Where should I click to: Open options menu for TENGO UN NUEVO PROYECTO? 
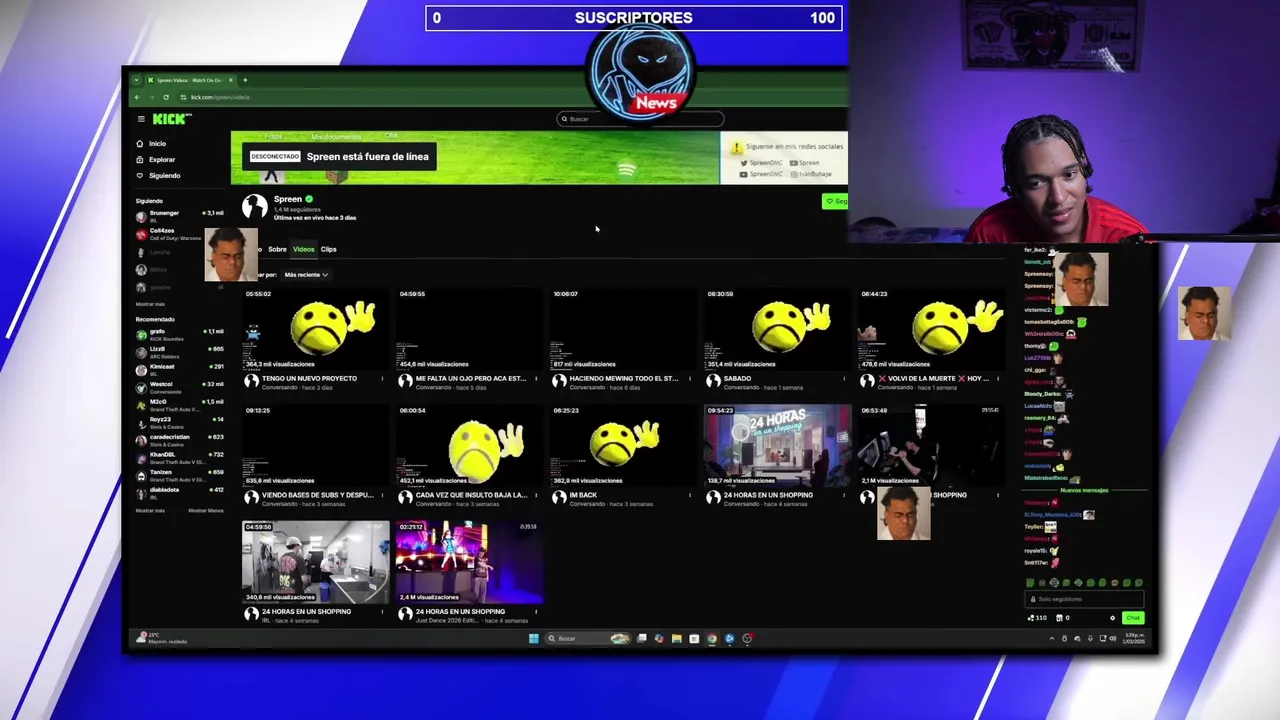(382, 379)
